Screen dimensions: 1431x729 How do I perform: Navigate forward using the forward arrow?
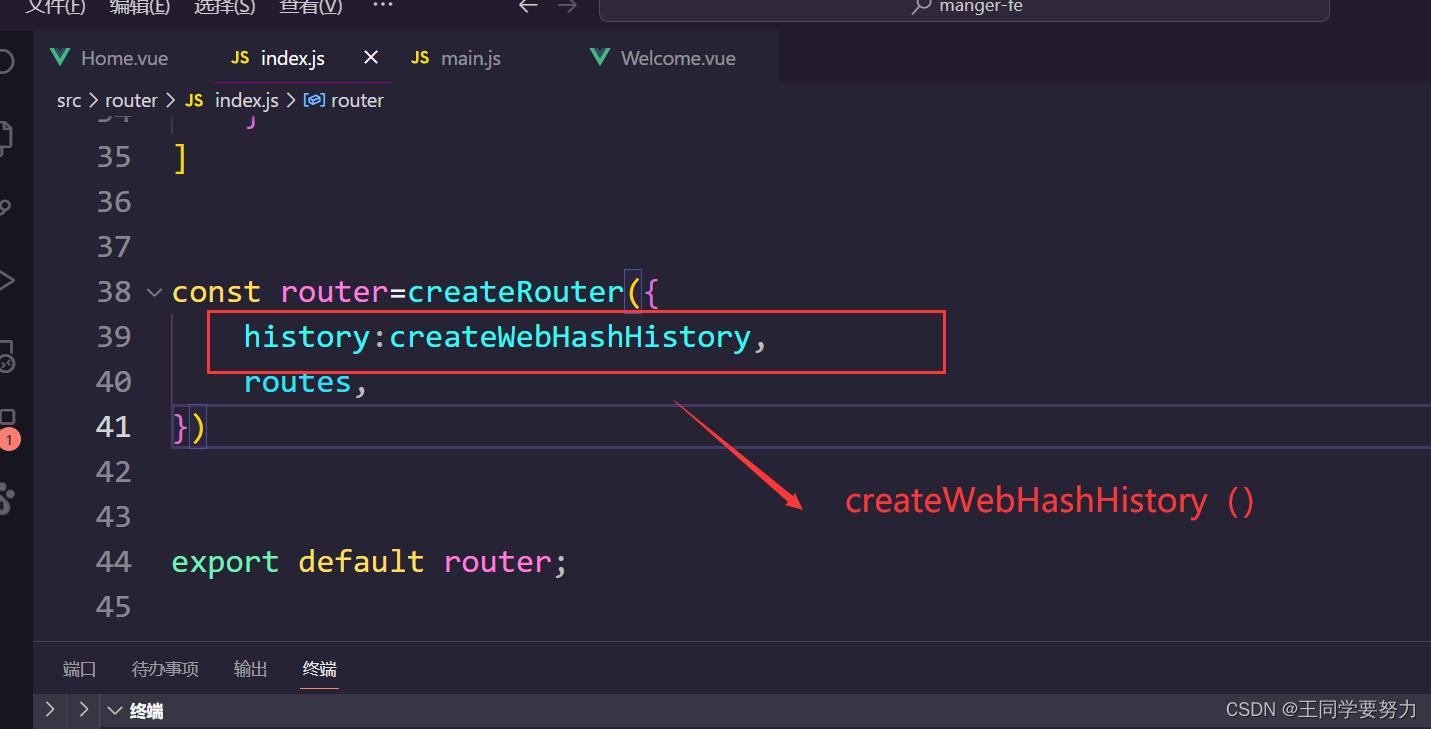(x=567, y=7)
